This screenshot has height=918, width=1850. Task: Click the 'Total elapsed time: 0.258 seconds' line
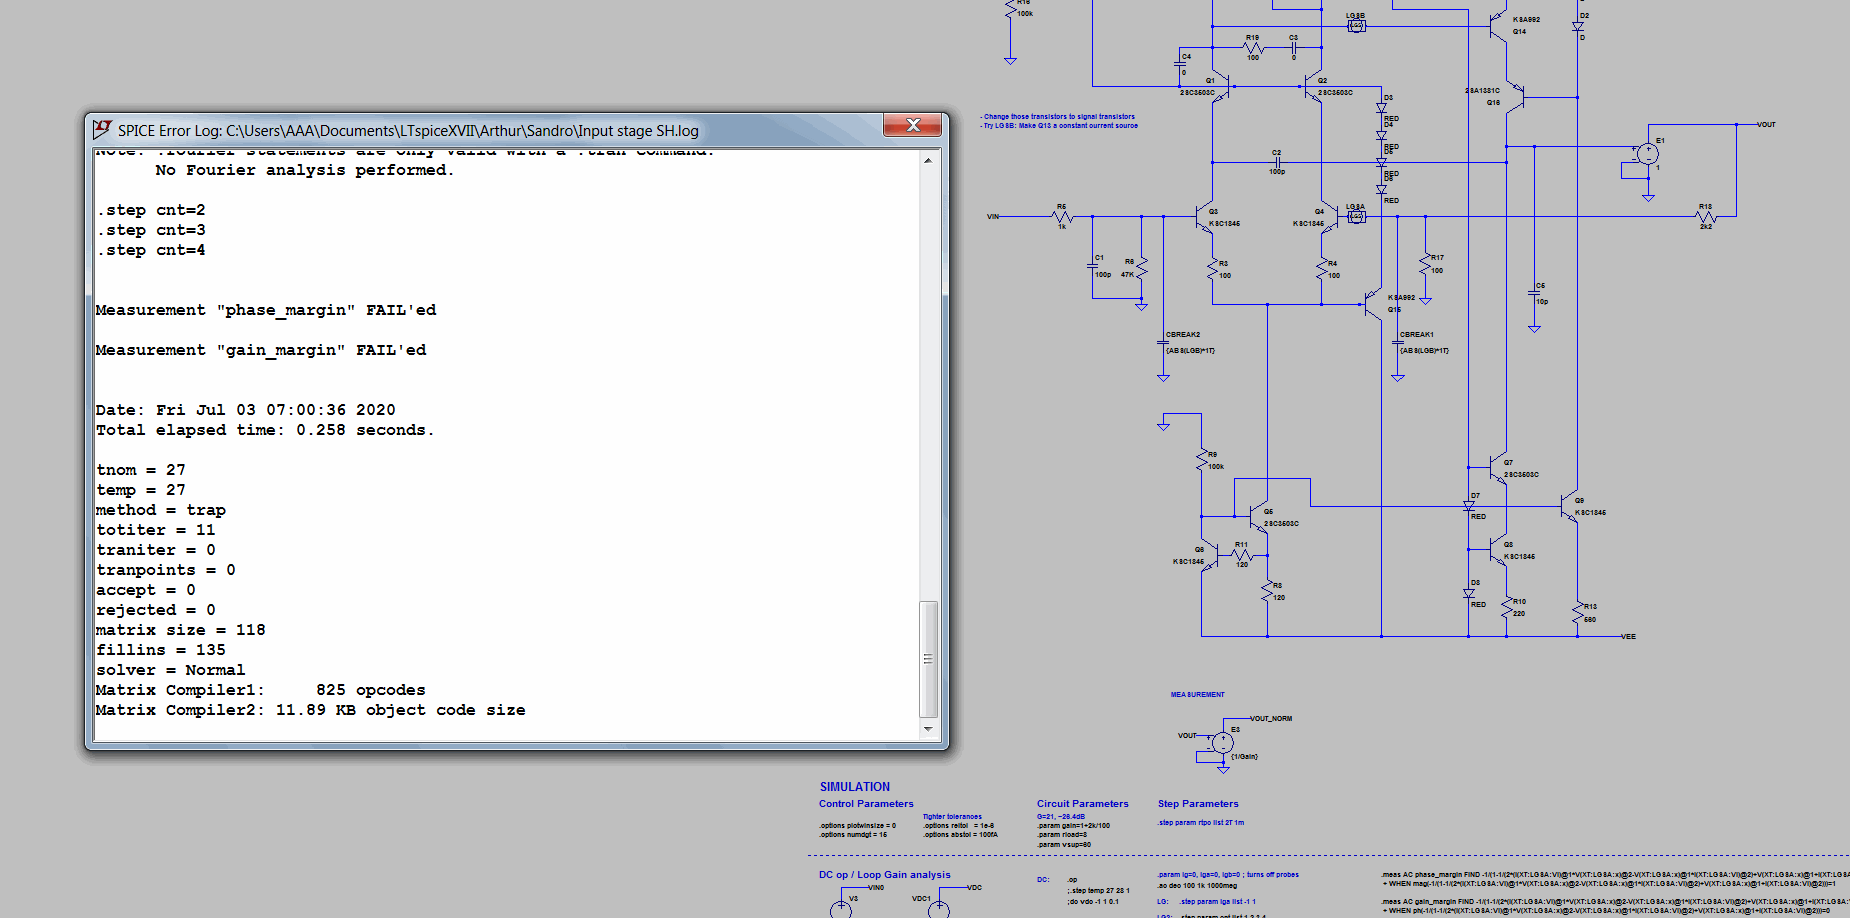[265, 430]
